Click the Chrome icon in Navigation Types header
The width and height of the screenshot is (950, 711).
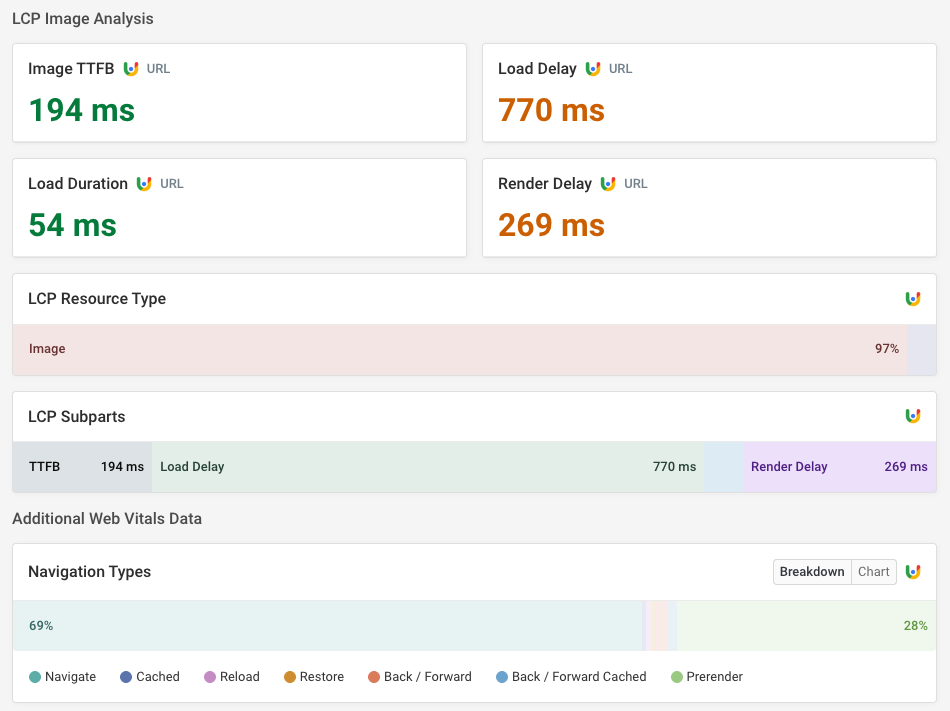click(913, 571)
